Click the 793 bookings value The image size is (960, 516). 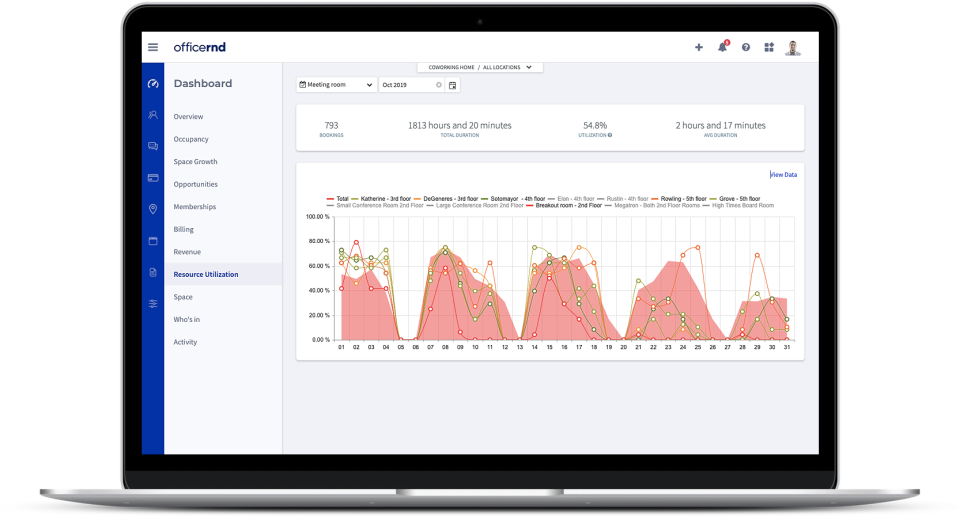pyautogui.click(x=331, y=125)
